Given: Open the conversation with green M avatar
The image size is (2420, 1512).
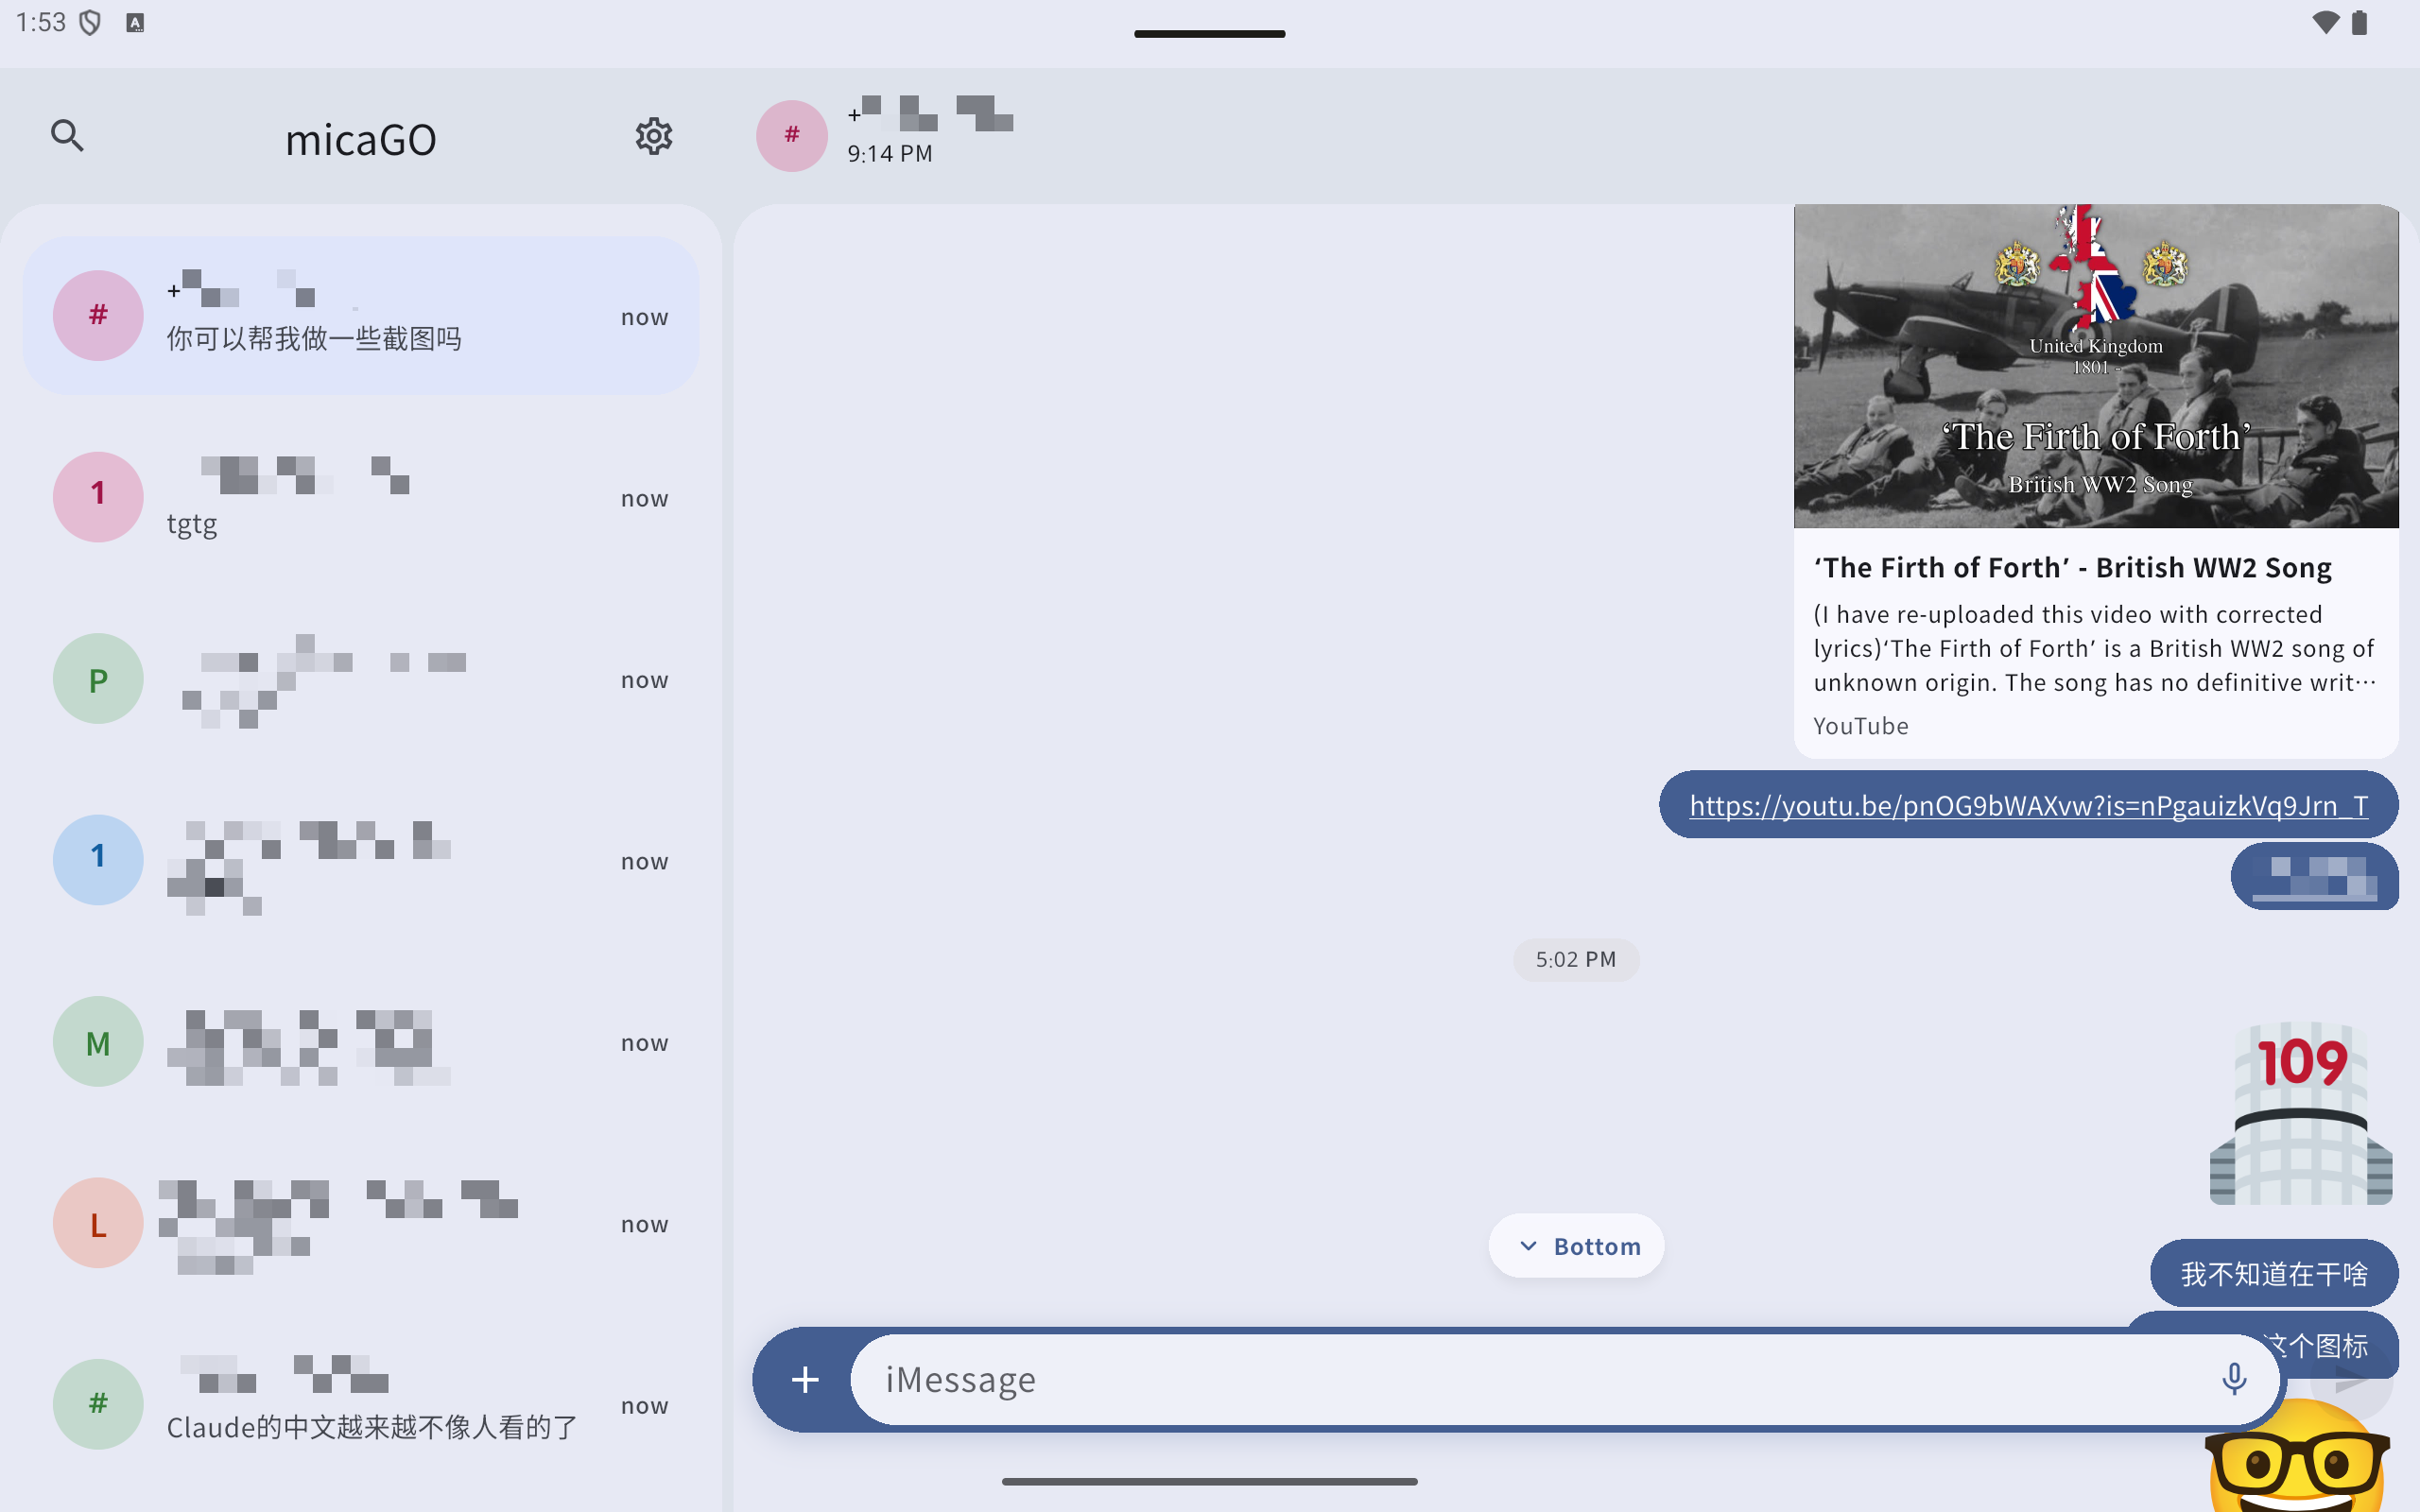Looking at the screenshot, I should [361, 1042].
